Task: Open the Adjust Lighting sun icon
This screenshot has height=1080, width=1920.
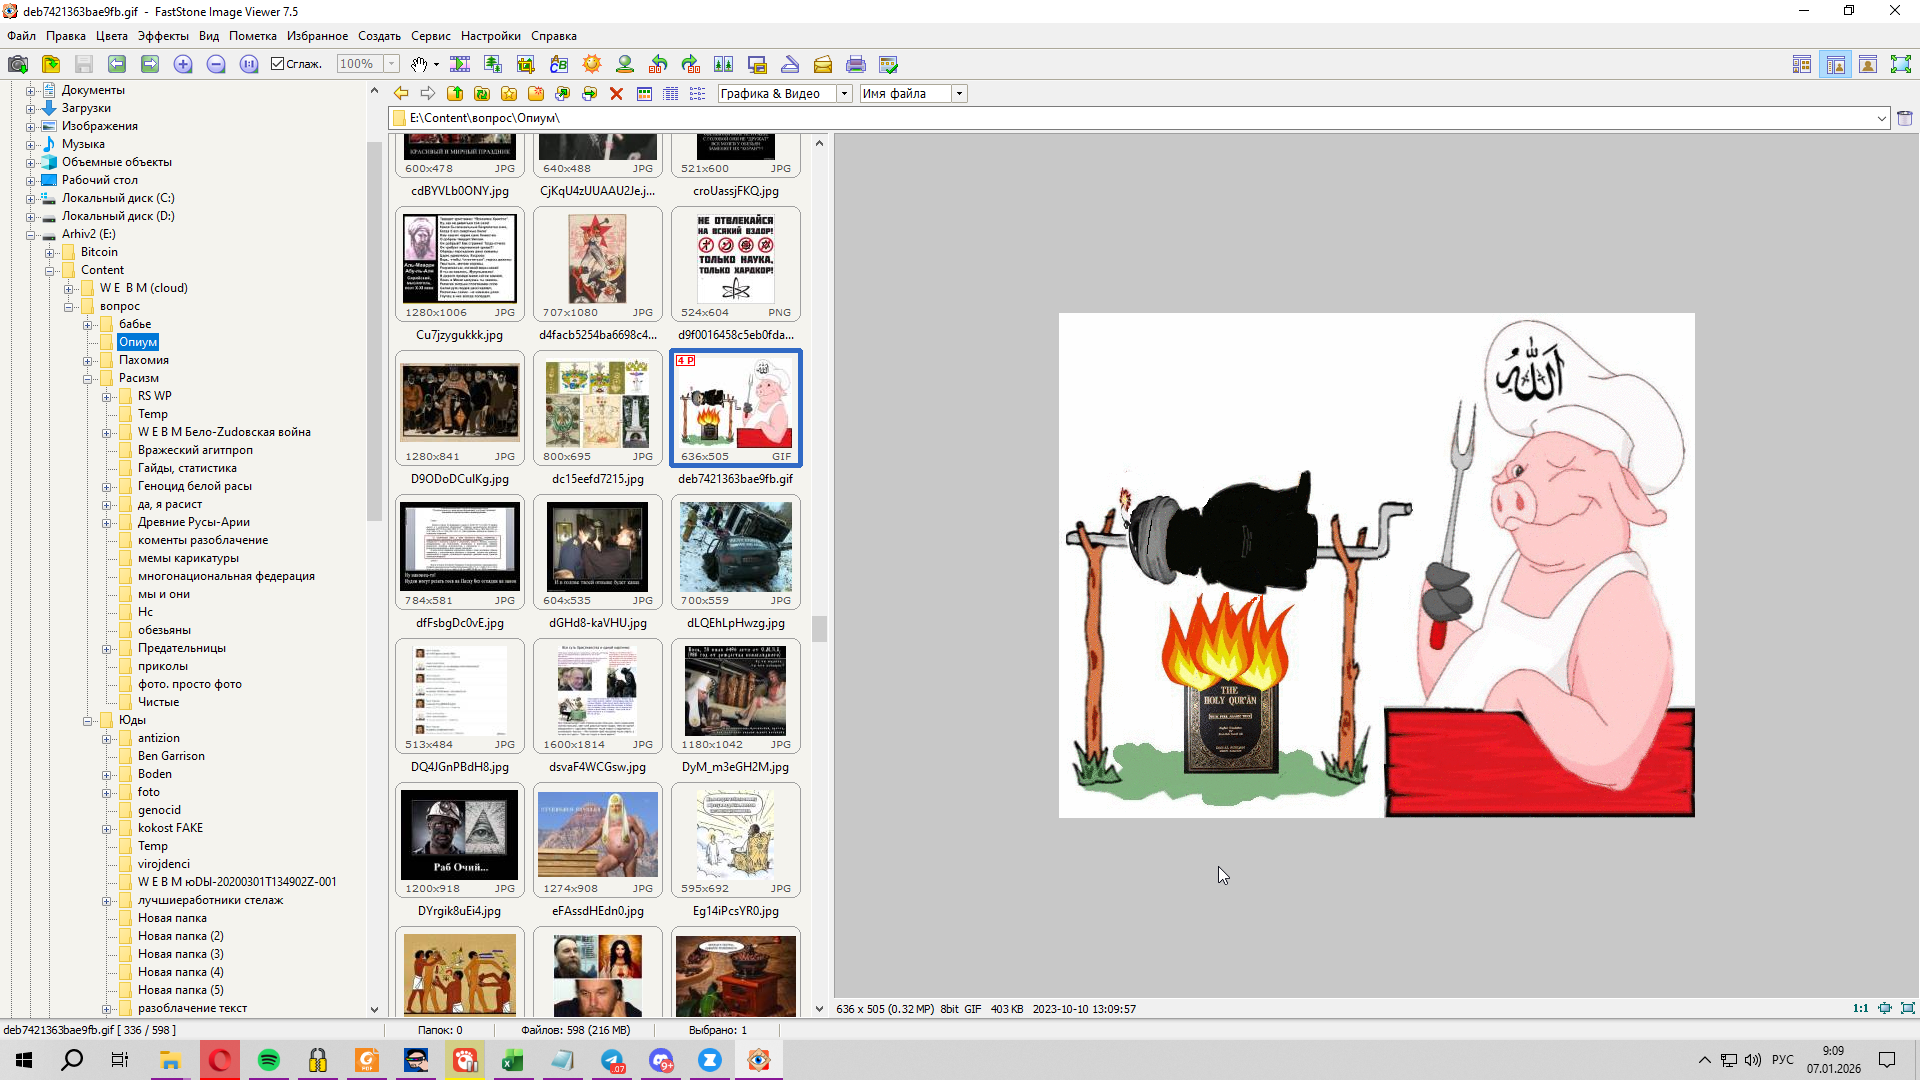Action: (x=592, y=65)
